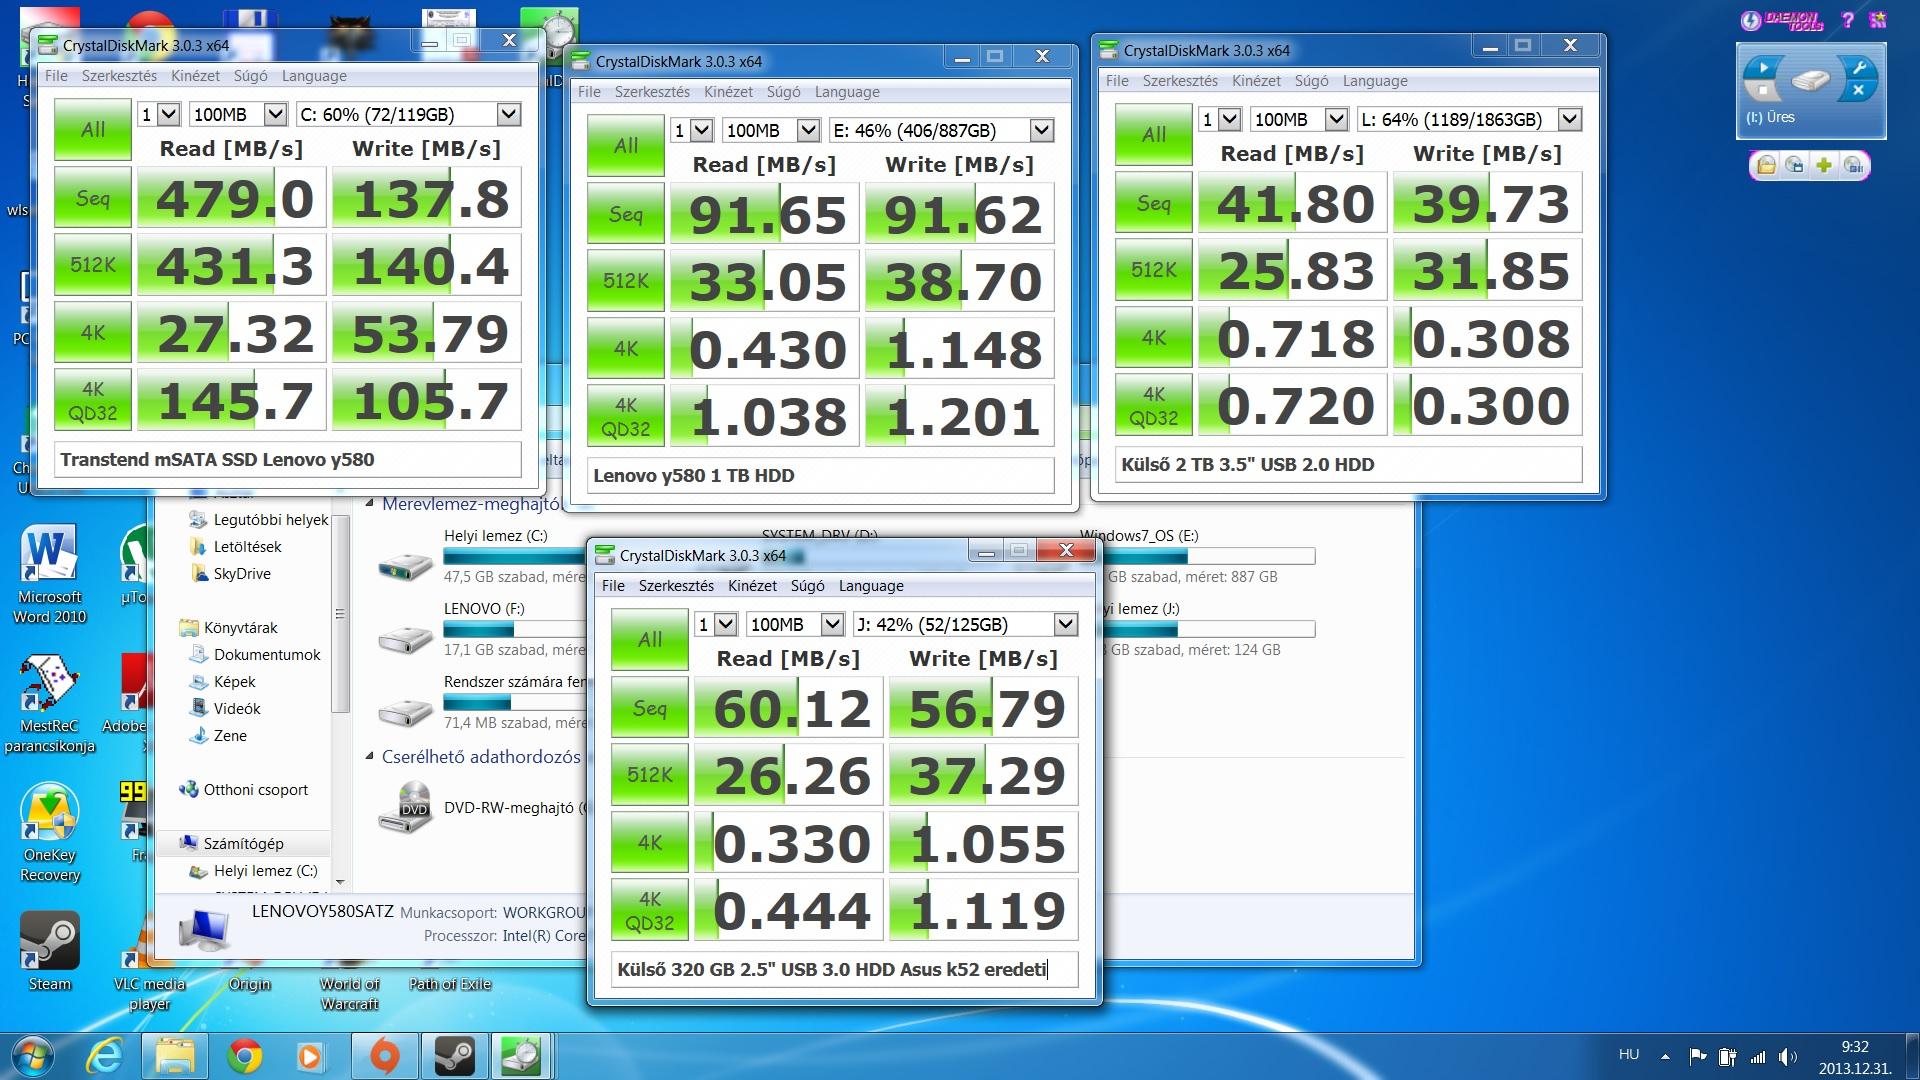Screen dimensions: 1920x1080
Task: Open the test count dropdown in L: window
Action: pyautogui.click(x=1220, y=120)
